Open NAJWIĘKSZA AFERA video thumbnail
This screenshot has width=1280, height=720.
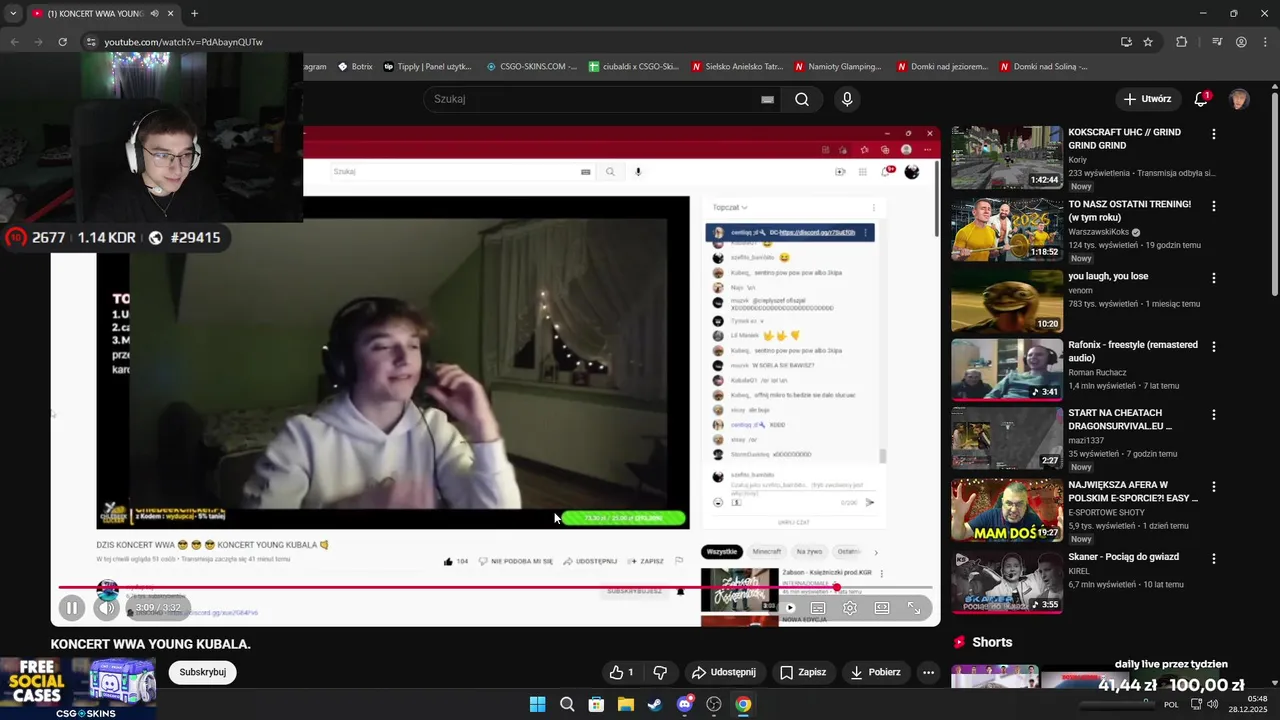tap(1006, 510)
